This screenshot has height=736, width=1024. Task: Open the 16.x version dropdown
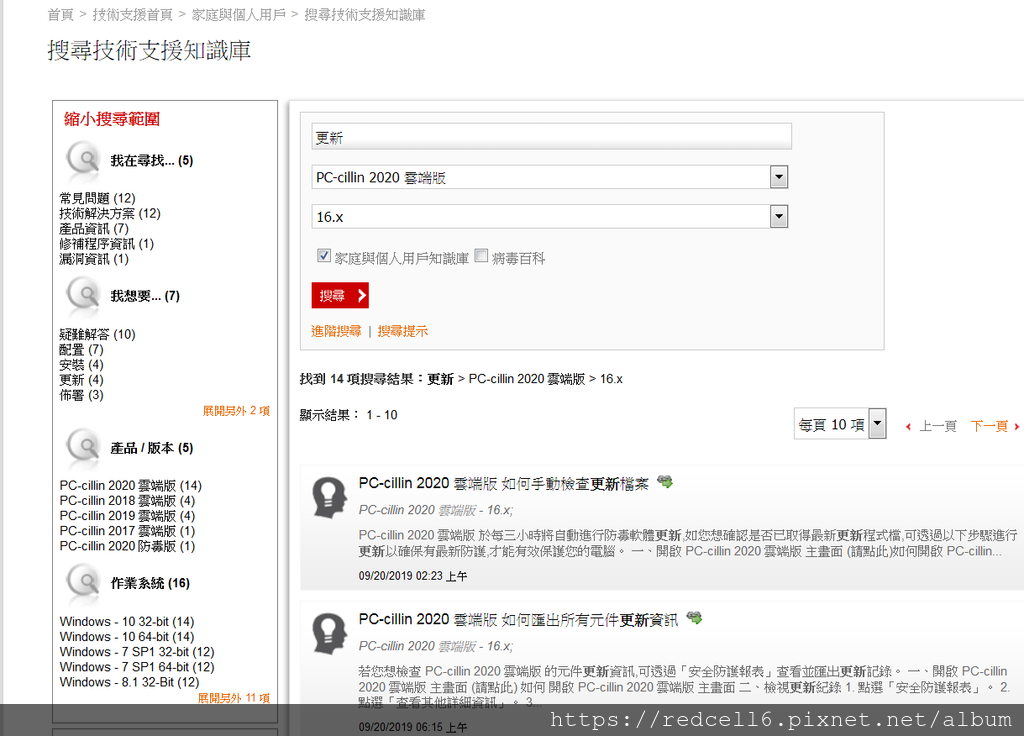(x=778, y=216)
